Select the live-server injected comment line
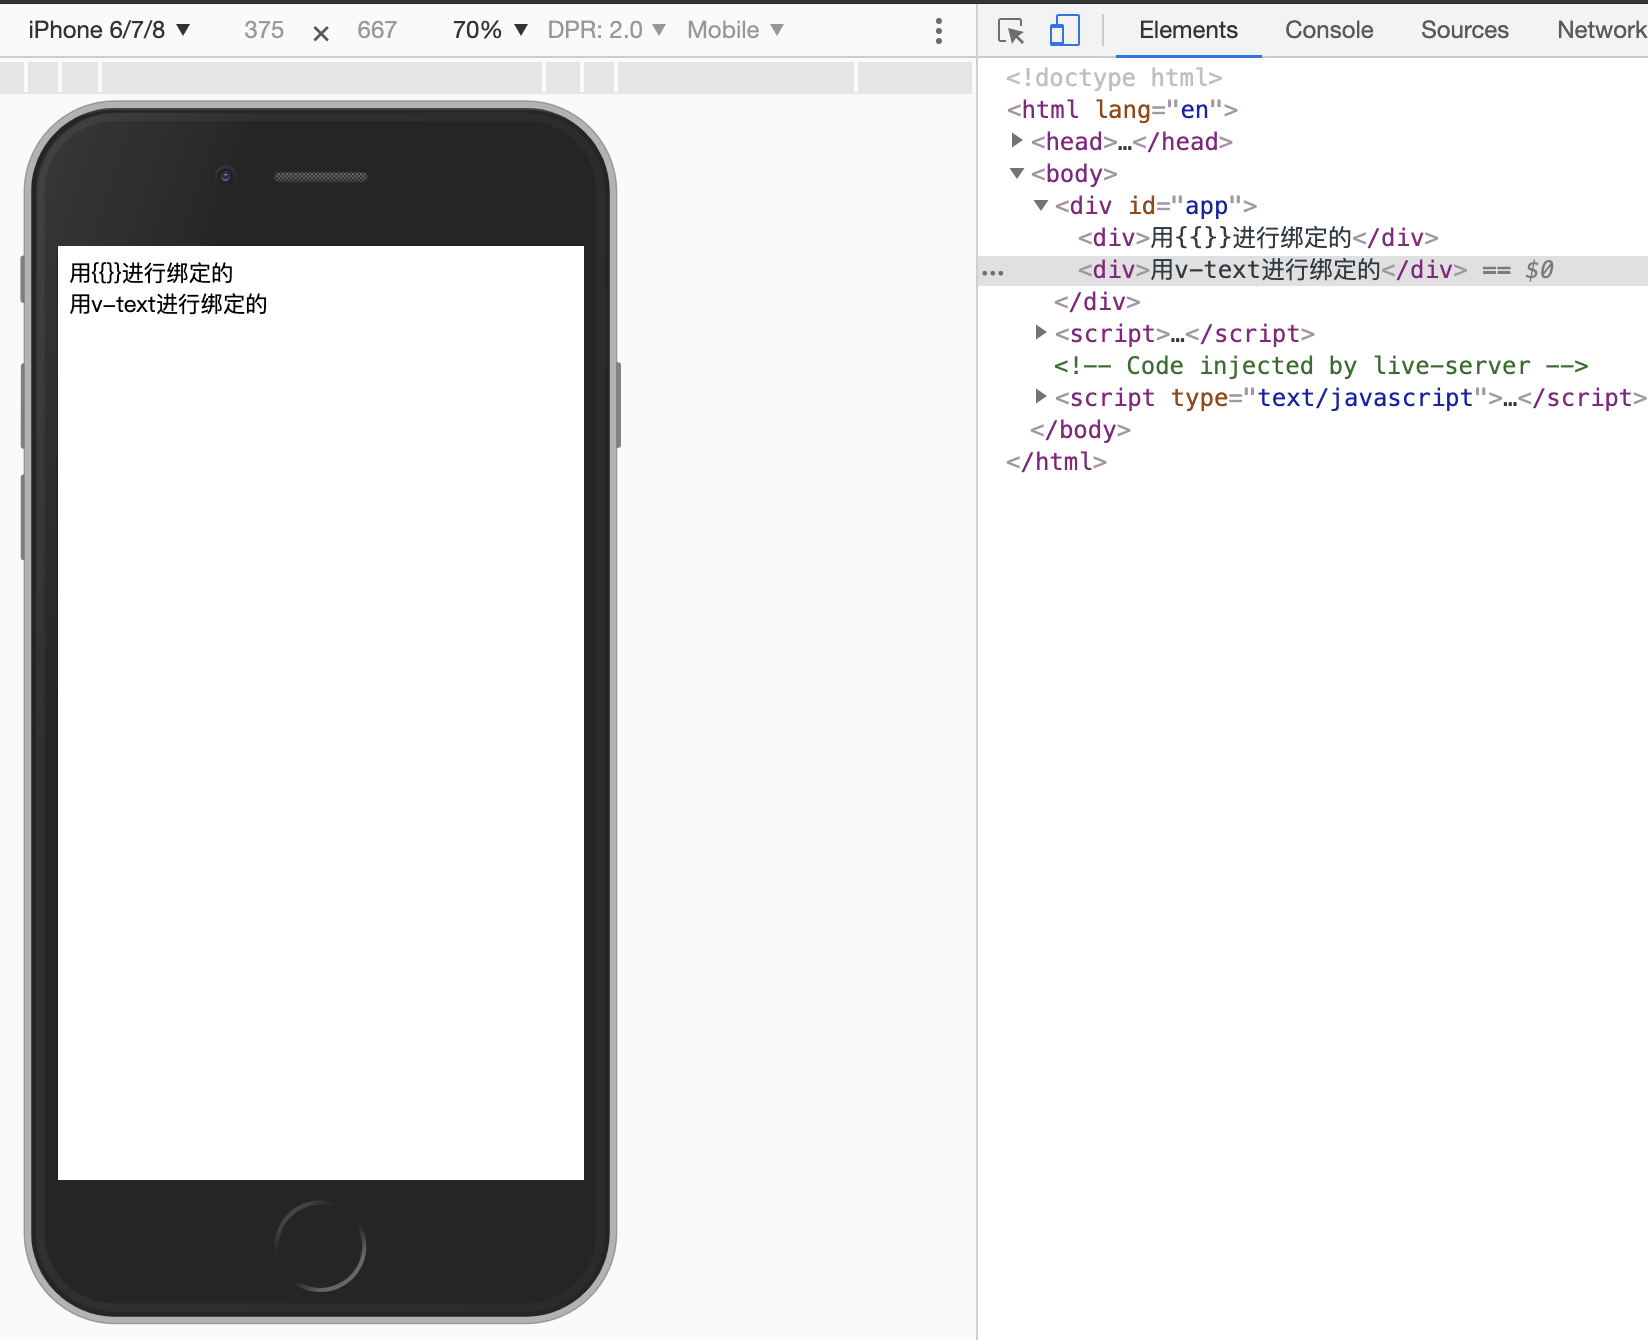The width and height of the screenshot is (1649, 1340). [x=1321, y=365]
